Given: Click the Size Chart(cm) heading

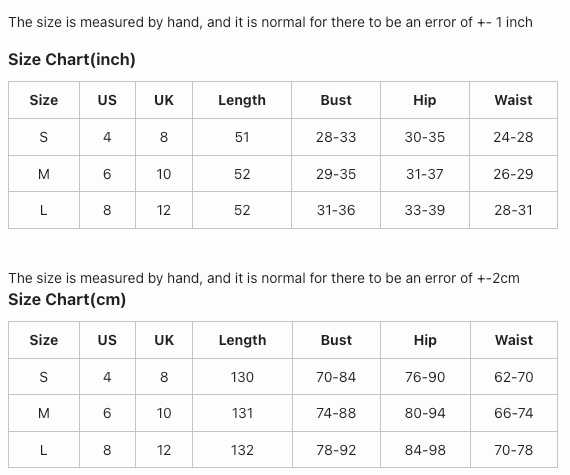Looking at the screenshot, I should point(67,299).
